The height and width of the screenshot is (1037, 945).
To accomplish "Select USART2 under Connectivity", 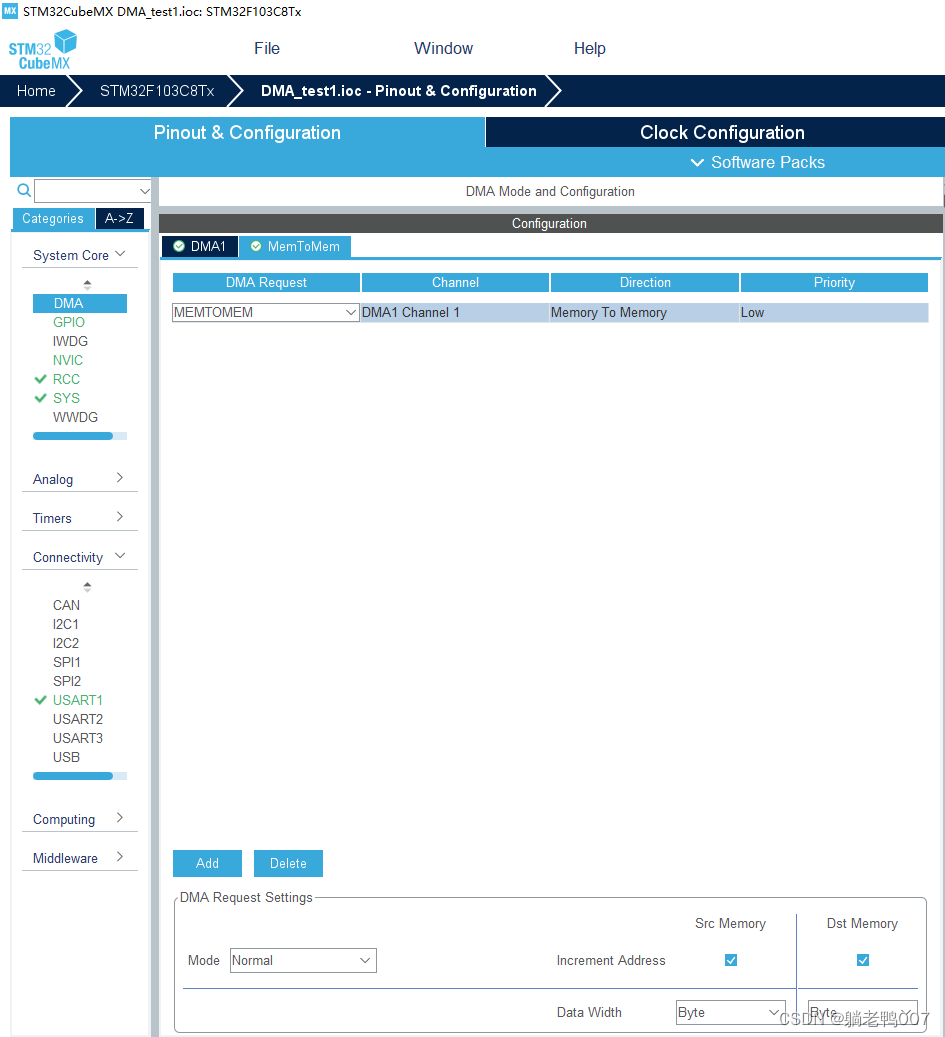I will (x=77, y=719).
